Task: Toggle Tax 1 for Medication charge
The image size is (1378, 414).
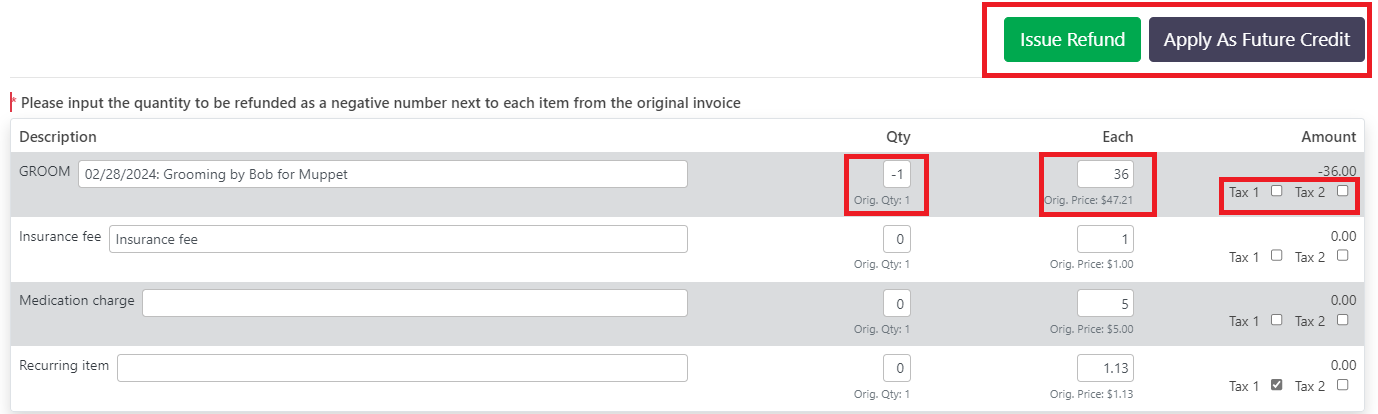Action: [x=1276, y=320]
